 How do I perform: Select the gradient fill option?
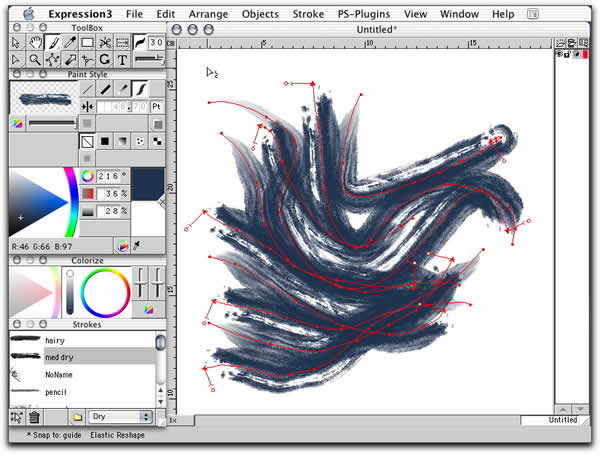[x=122, y=141]
